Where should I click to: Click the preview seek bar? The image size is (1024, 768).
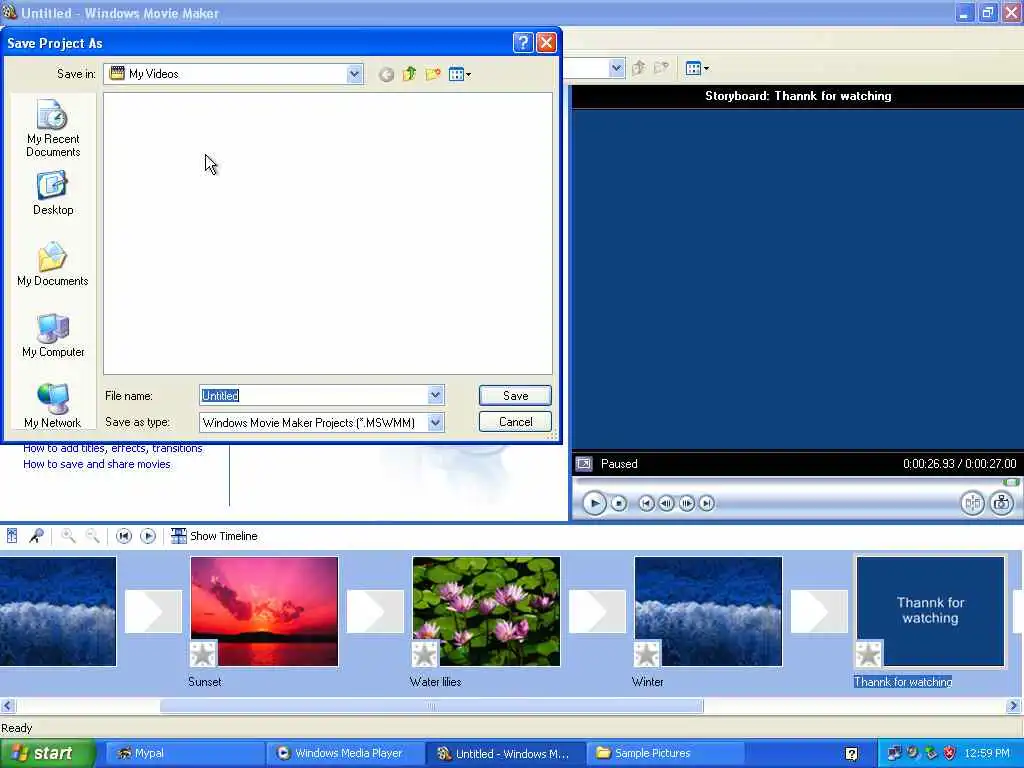[x=795, y=482]
